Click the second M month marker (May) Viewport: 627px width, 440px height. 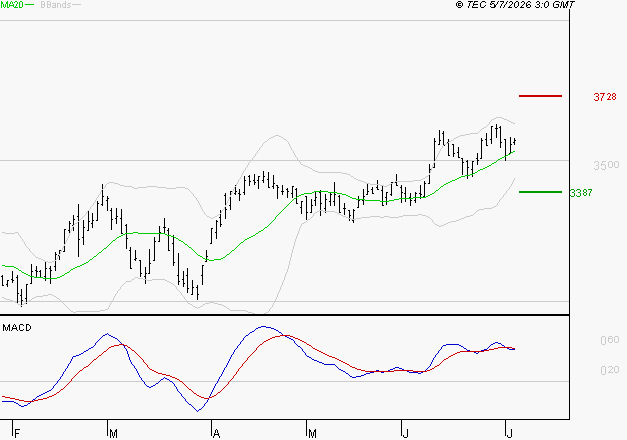pyautogui.click(x=312, y=433)
